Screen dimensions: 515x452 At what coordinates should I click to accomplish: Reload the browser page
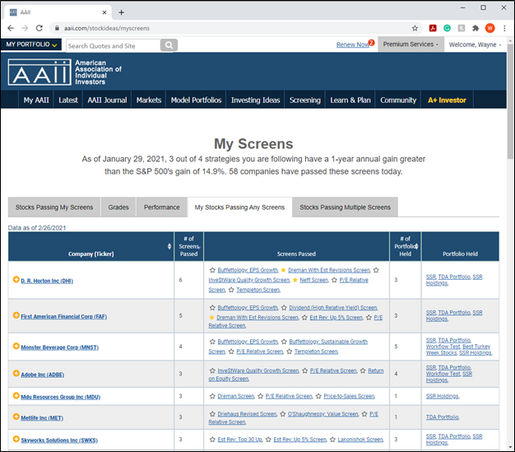point(39,28)
